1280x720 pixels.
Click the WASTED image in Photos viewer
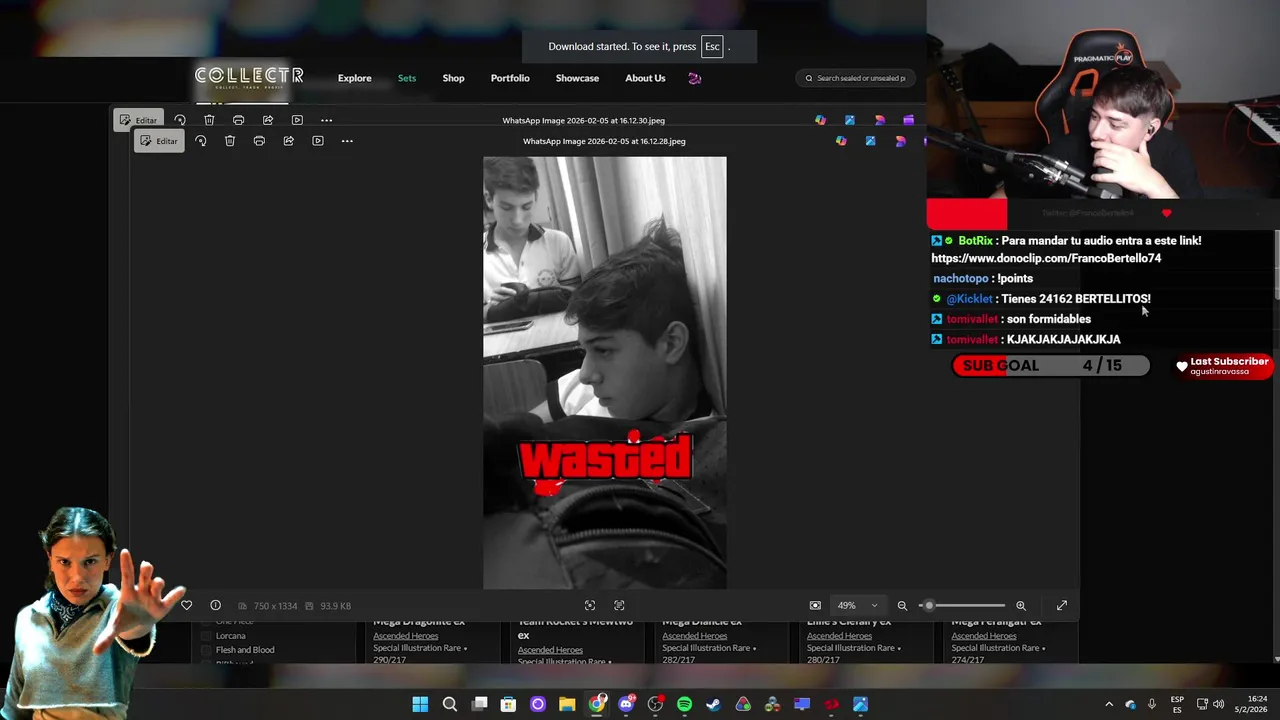pyautogui.click(x=605, y=373)
